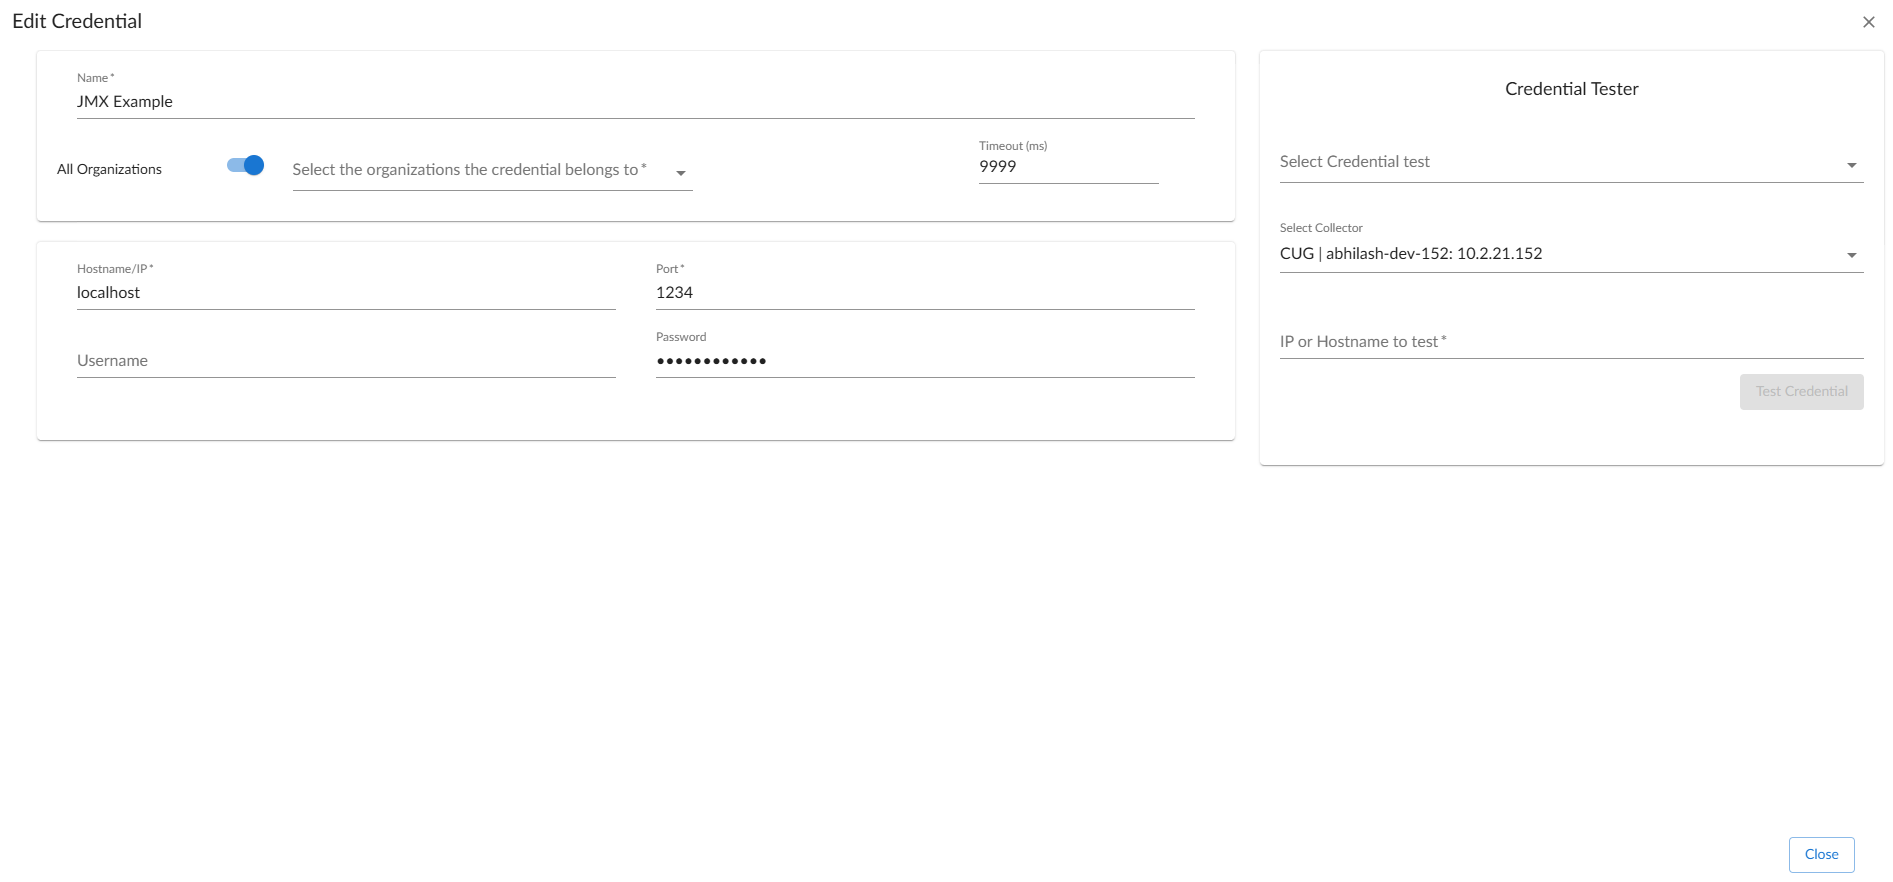Click the Hostname/IP field with localhost
The width and height of the screenshot is (1893, 882).
345,293
